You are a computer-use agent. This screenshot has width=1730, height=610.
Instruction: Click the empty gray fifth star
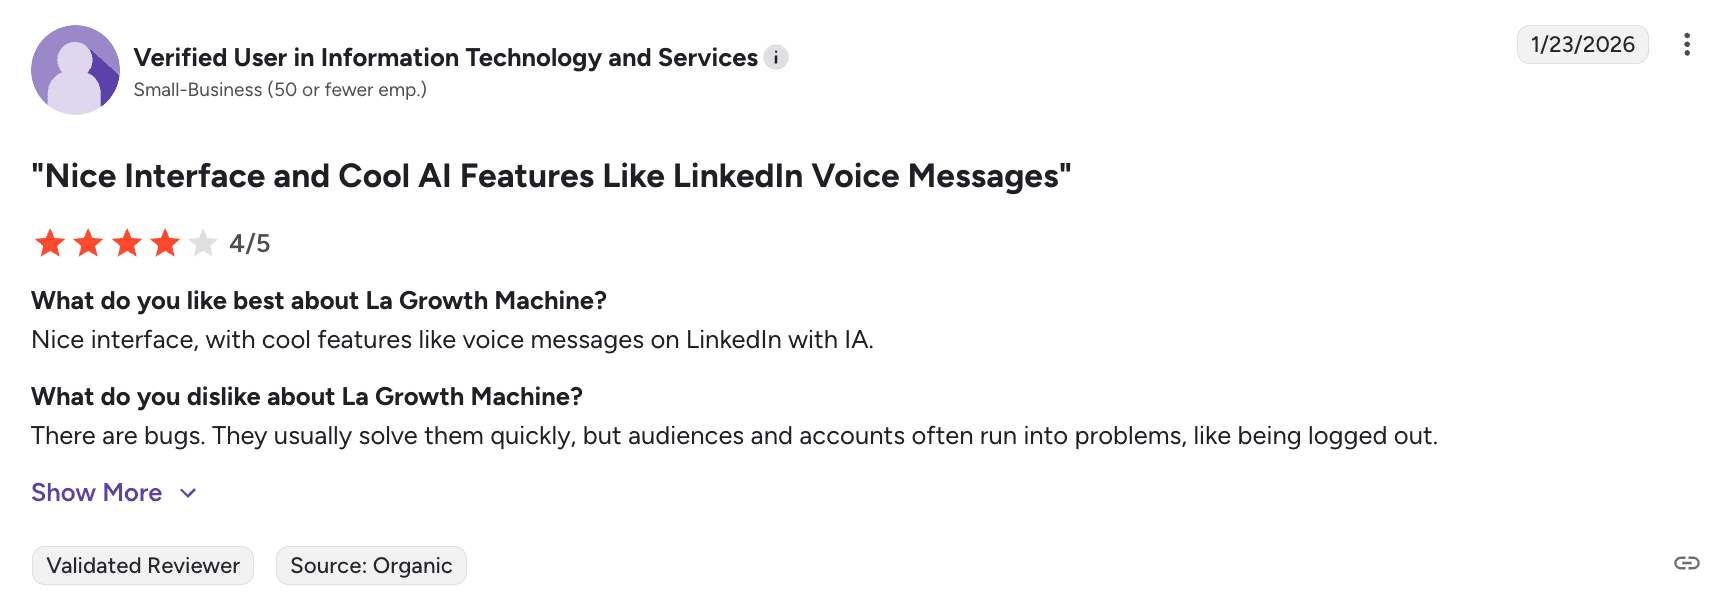pos(203,243)
